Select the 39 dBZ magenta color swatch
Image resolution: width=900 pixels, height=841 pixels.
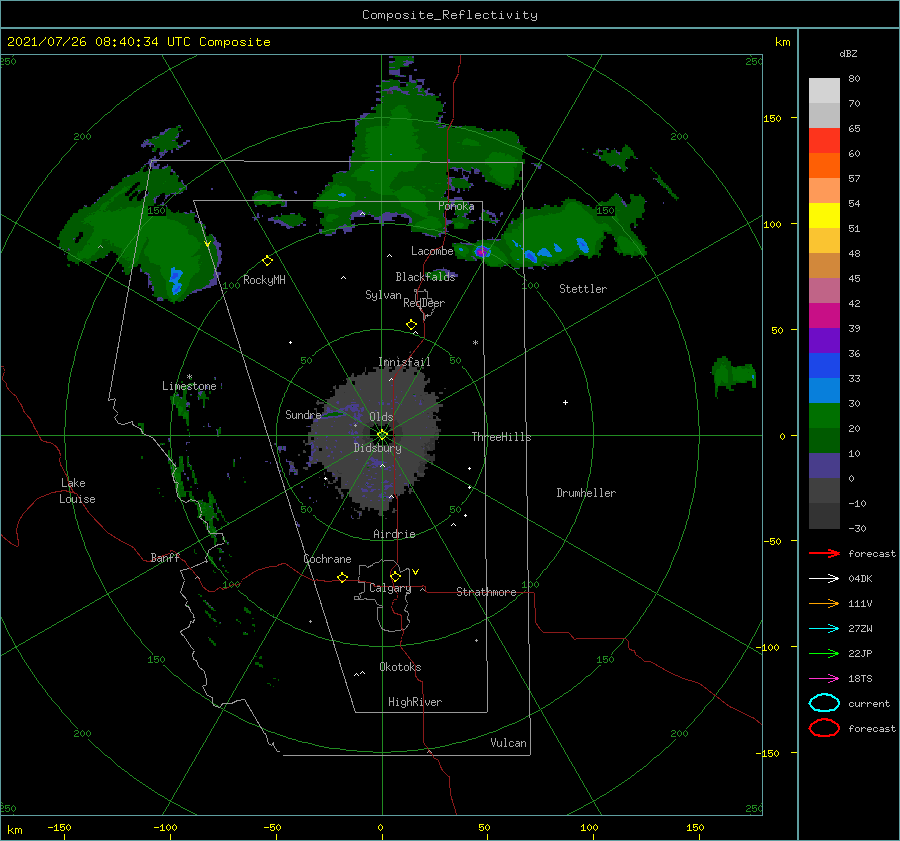tap(824, 316)
